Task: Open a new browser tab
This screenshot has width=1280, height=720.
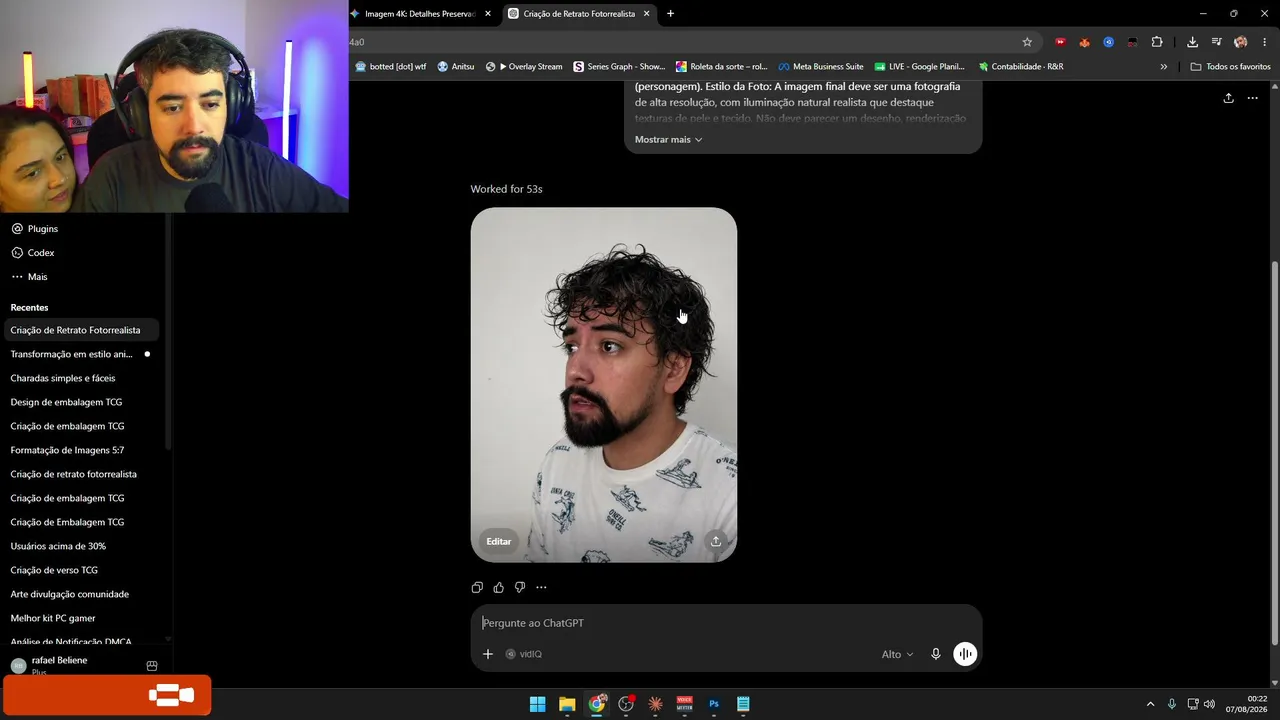Action: pyautogui.click(x=670, y=14)
